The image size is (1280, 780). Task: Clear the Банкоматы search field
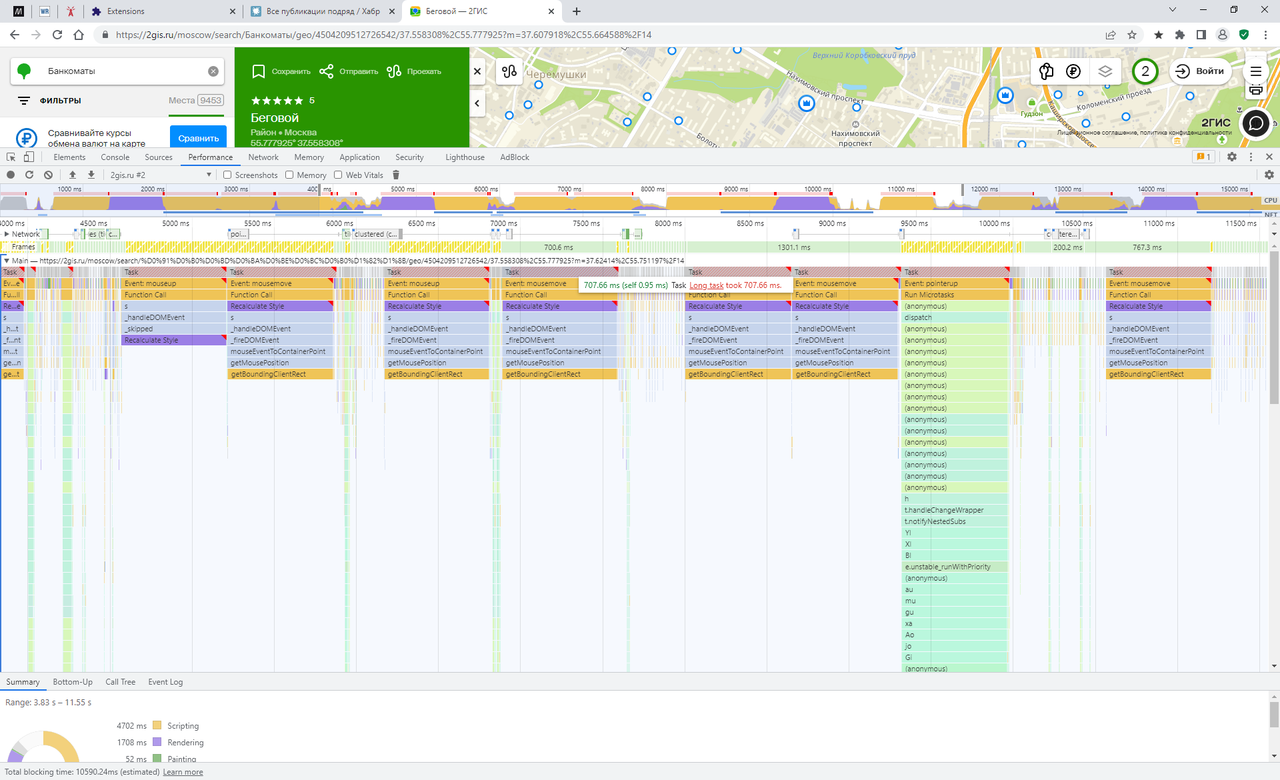[x=213, y=71]
